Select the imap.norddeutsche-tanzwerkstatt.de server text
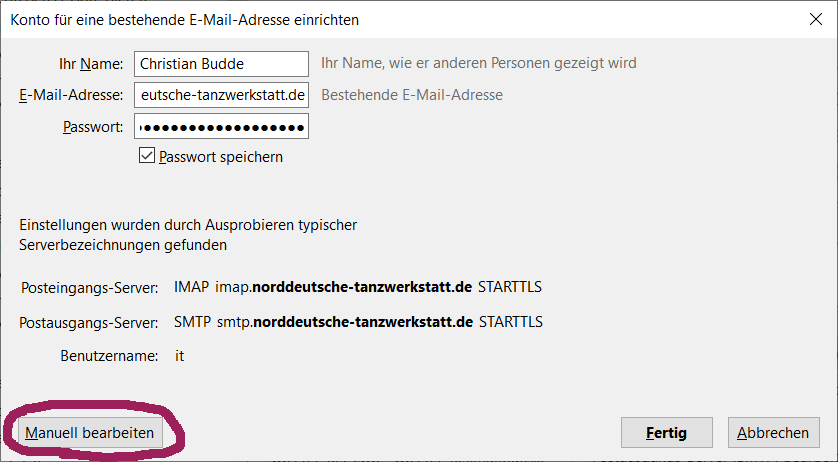This screenshot has height=462, width=838. (343, 287)
